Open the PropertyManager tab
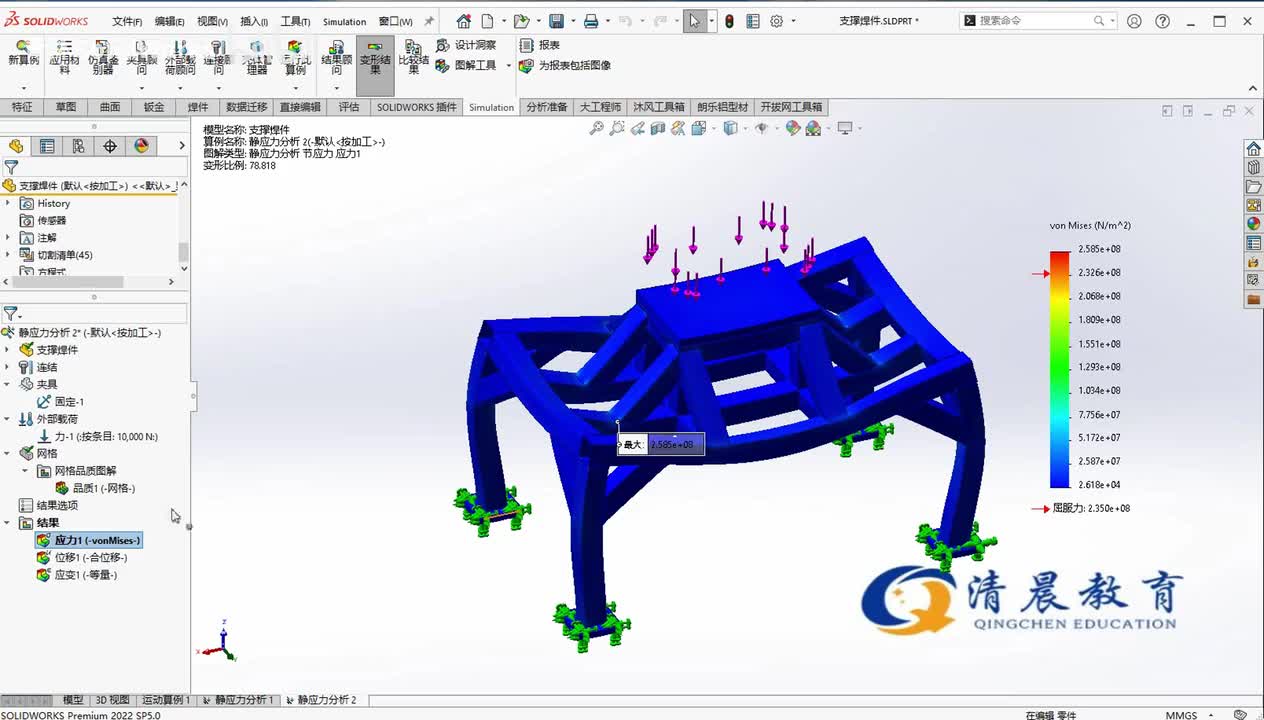This screenshot has height=720, width=1264. pos(47,146)
